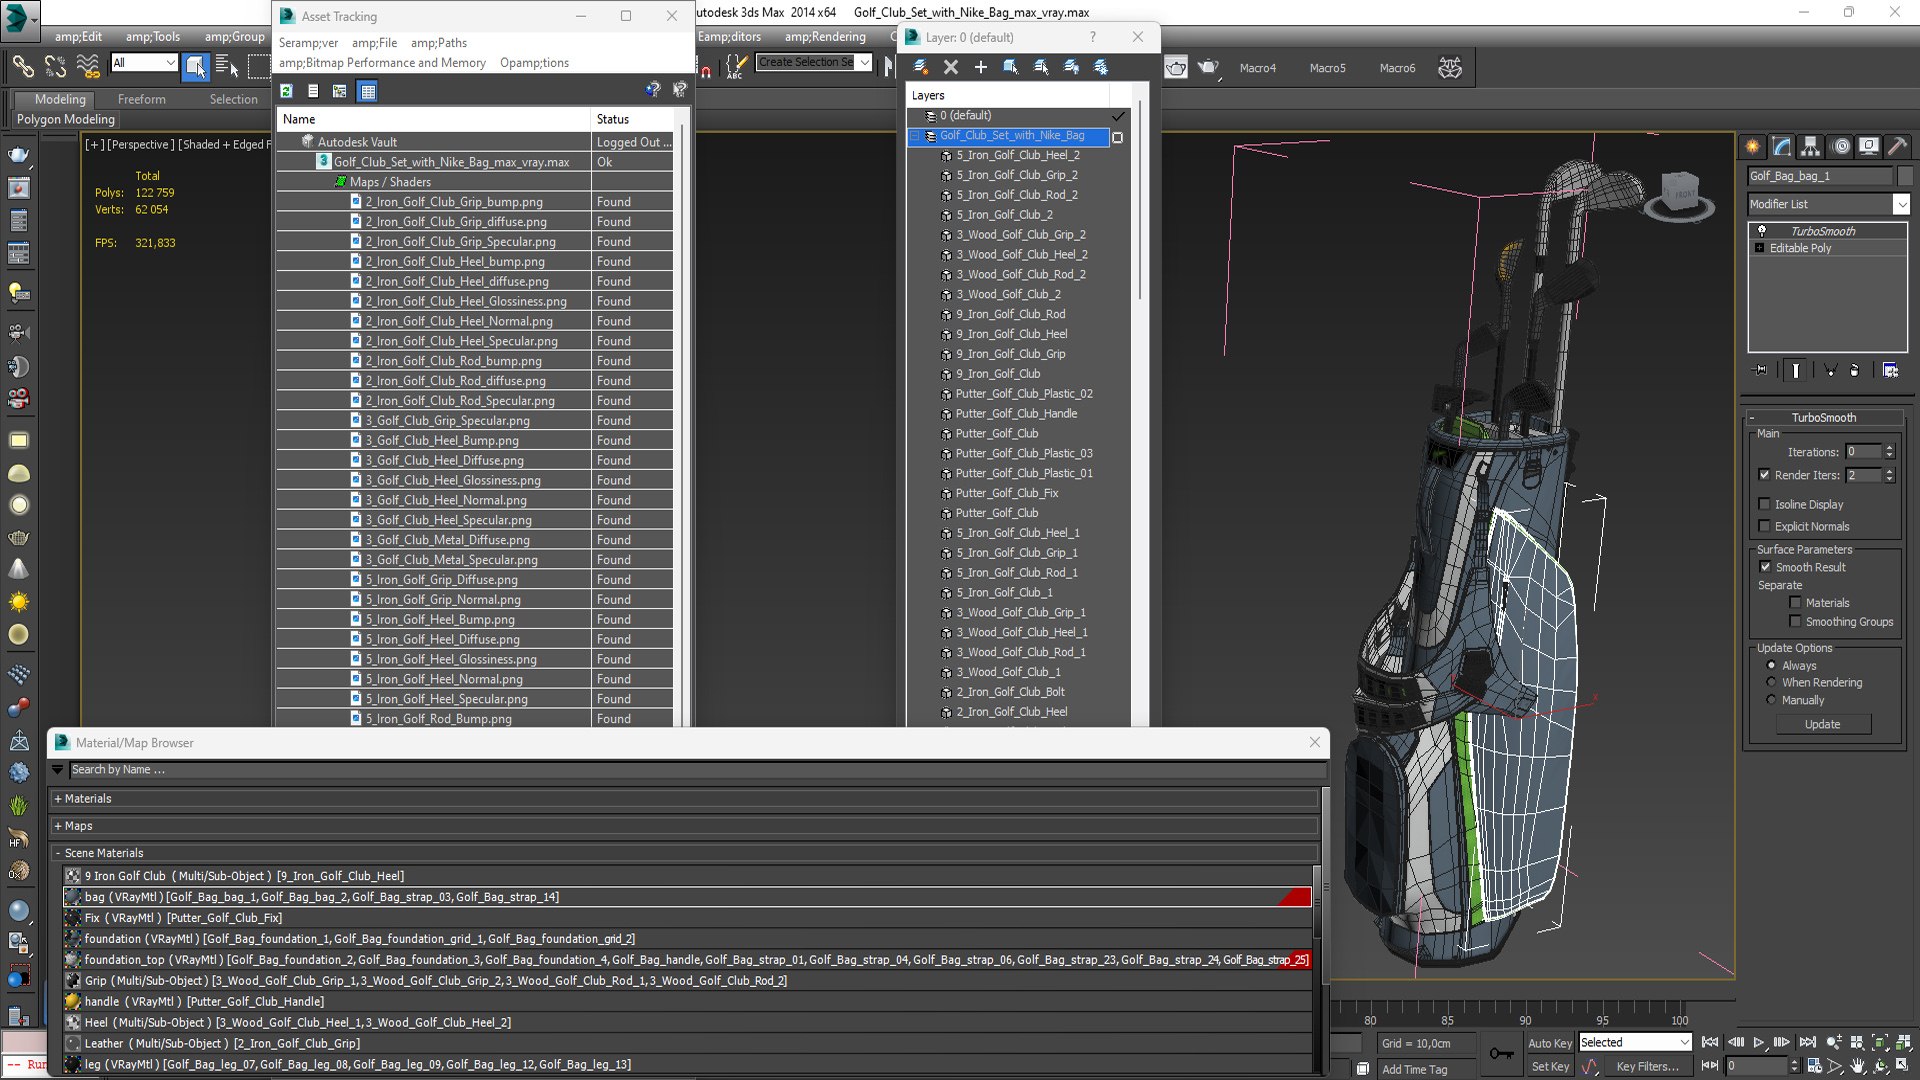Switch to the Freeform ribbon tab

click(x=142, y=99)
